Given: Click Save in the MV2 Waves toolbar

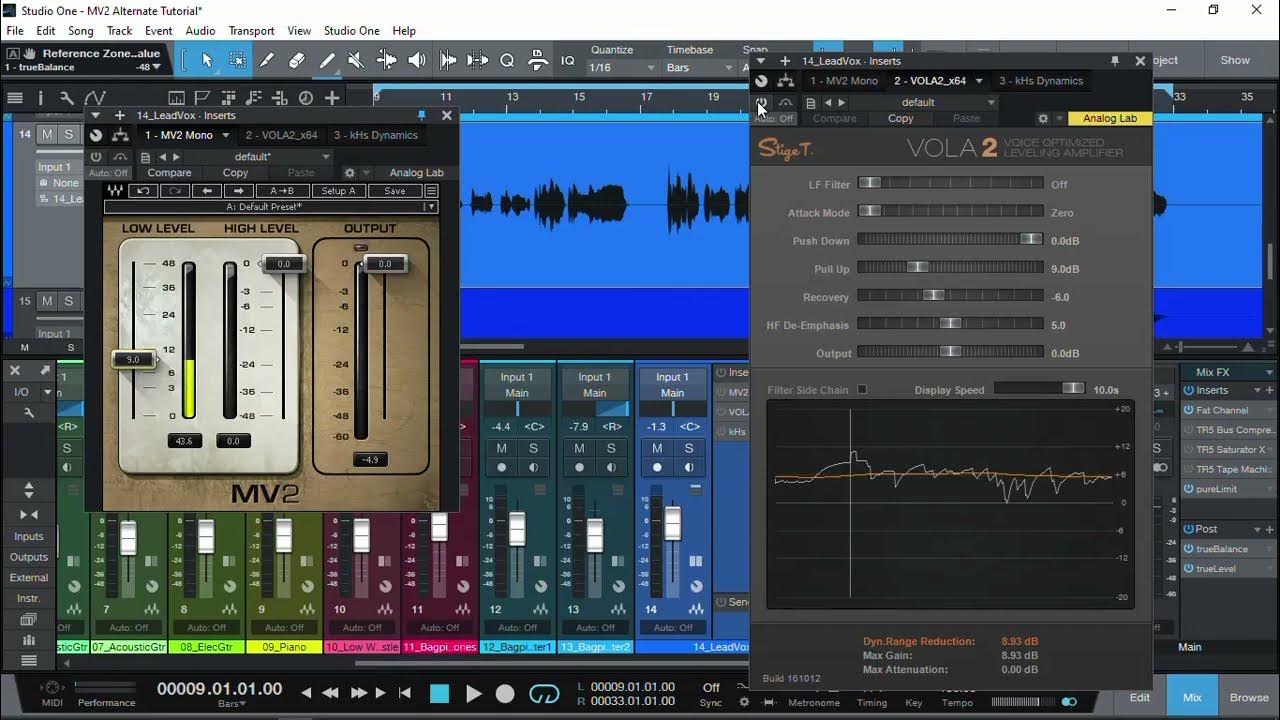Looking at the screenshot, I should click(x=394, y=191).
